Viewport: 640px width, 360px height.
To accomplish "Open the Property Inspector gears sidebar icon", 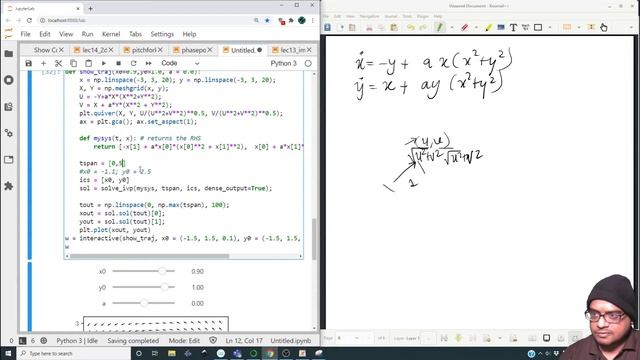I will 9,133.
